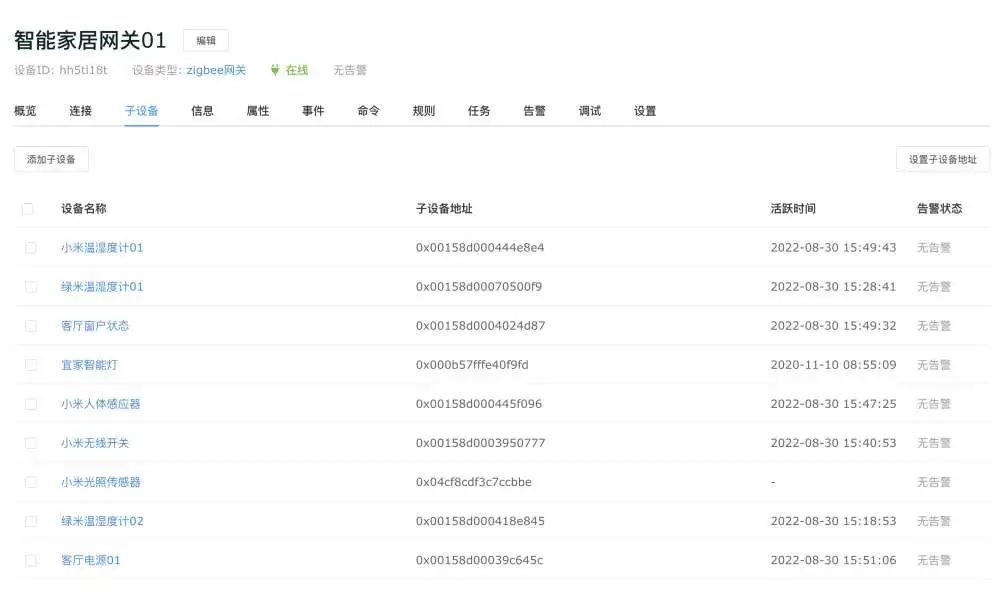Screen dimensions: 1000x600
Task: Select the checkbox for 小米无线开关
Action: click(x=31, y=443)
